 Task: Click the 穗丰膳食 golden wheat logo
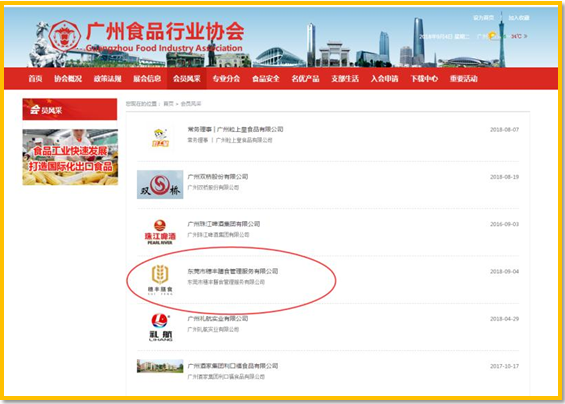160,279
